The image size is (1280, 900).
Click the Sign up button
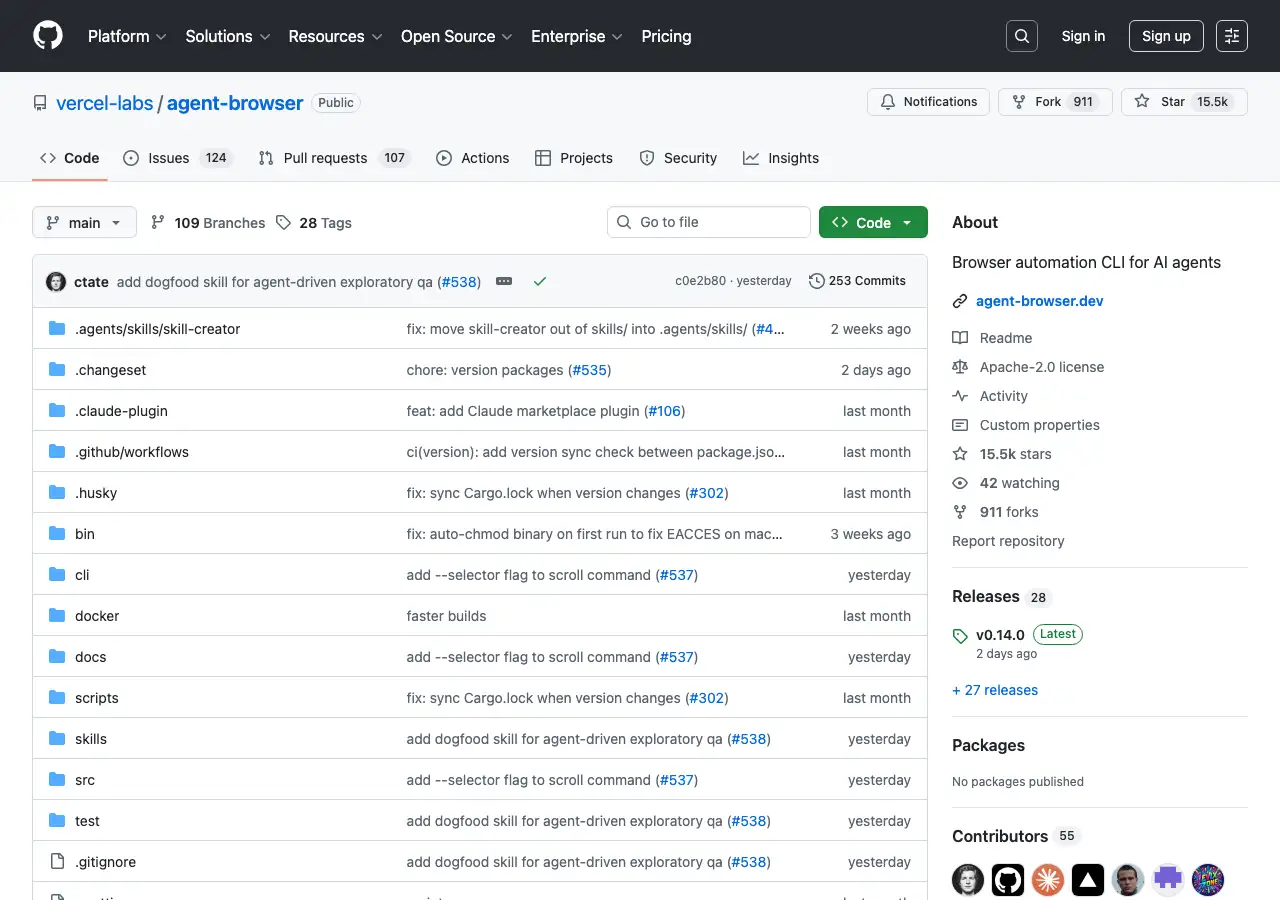1166,36
